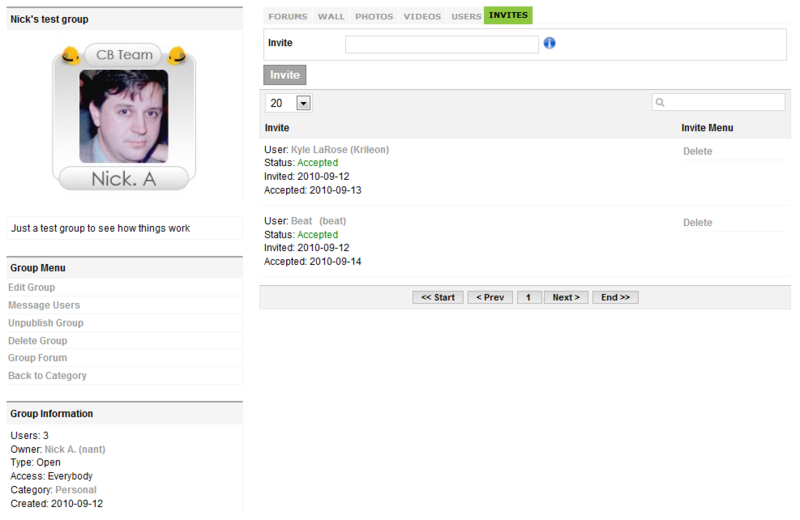Open the Personal category link
Image resolution: width=800 pixels, height=520 pixels.
(76, 490)
